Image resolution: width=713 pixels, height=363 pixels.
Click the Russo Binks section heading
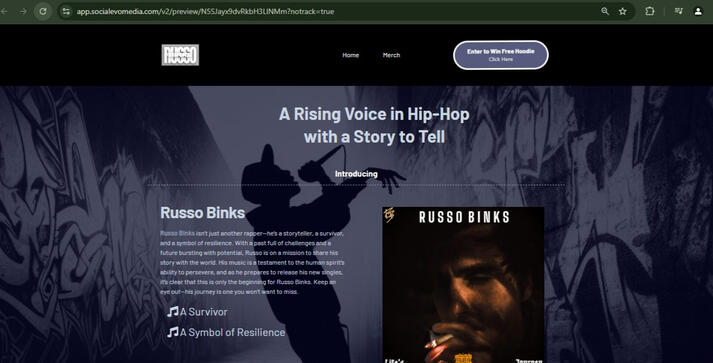point(202,213)
